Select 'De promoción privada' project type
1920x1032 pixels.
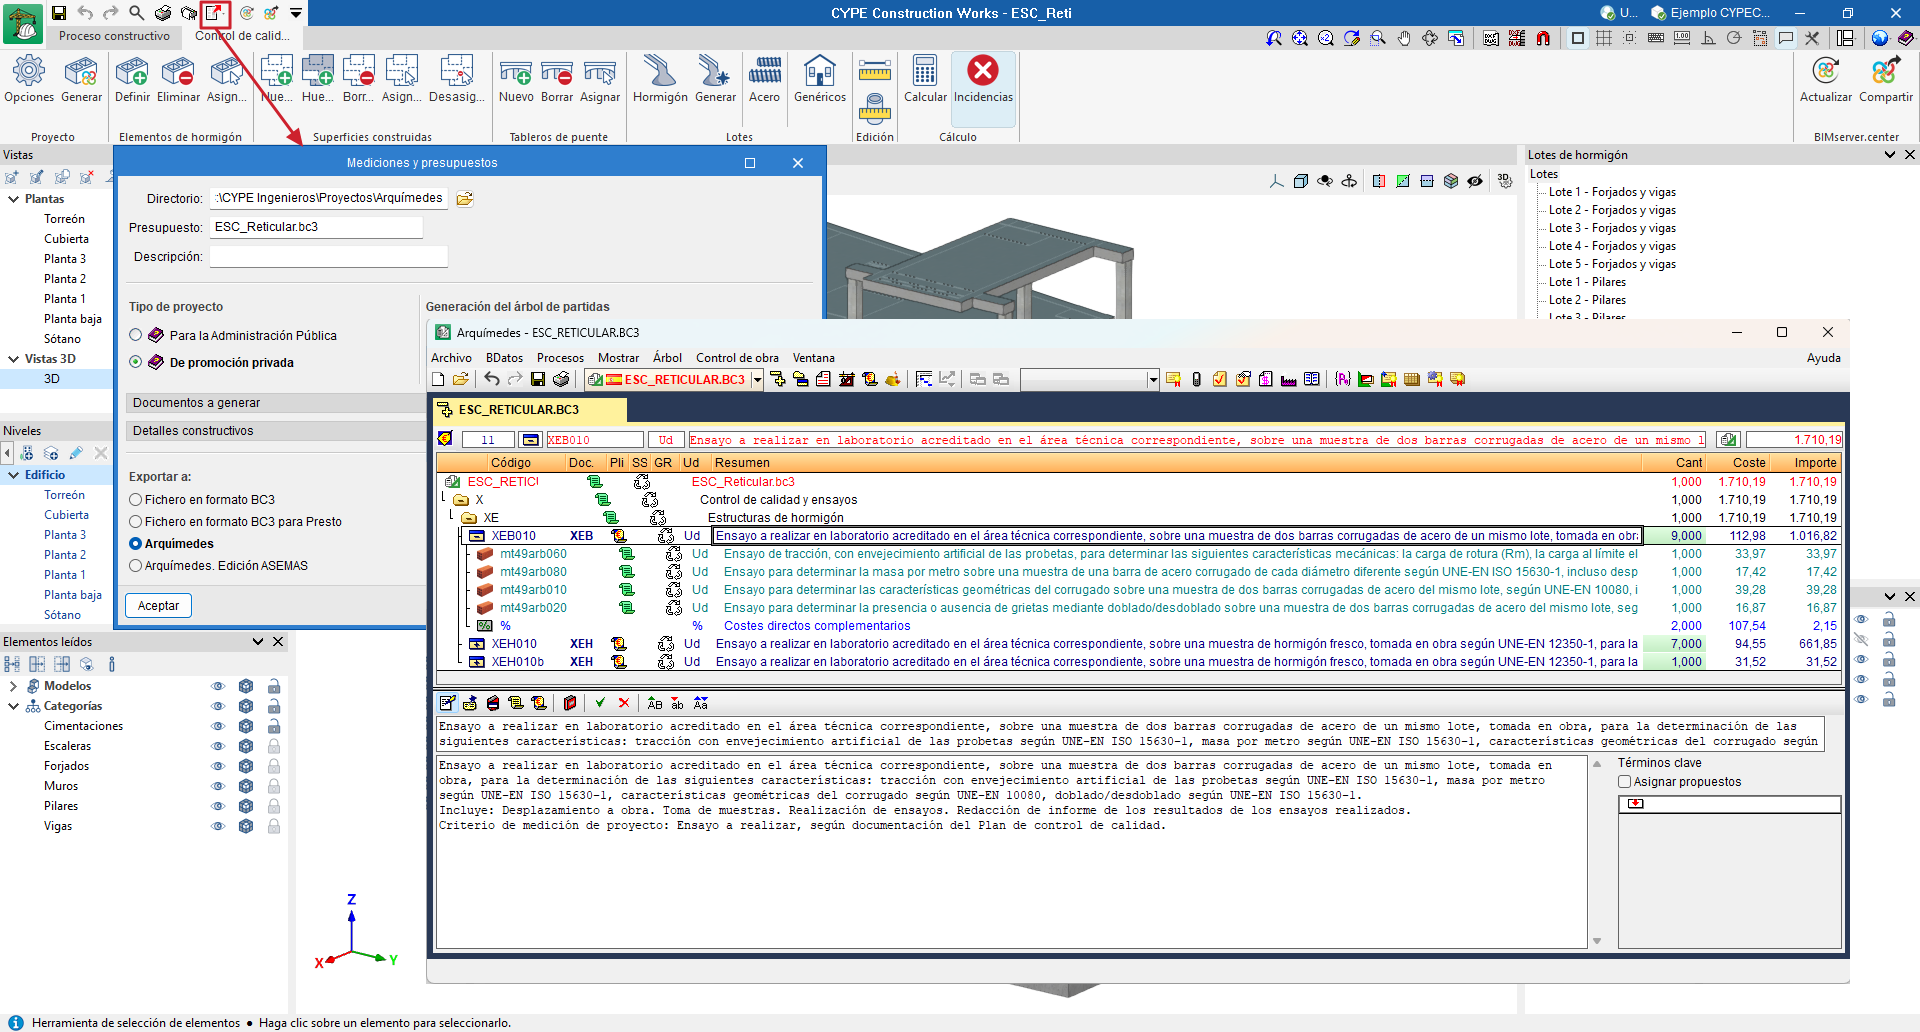(136, 362)
